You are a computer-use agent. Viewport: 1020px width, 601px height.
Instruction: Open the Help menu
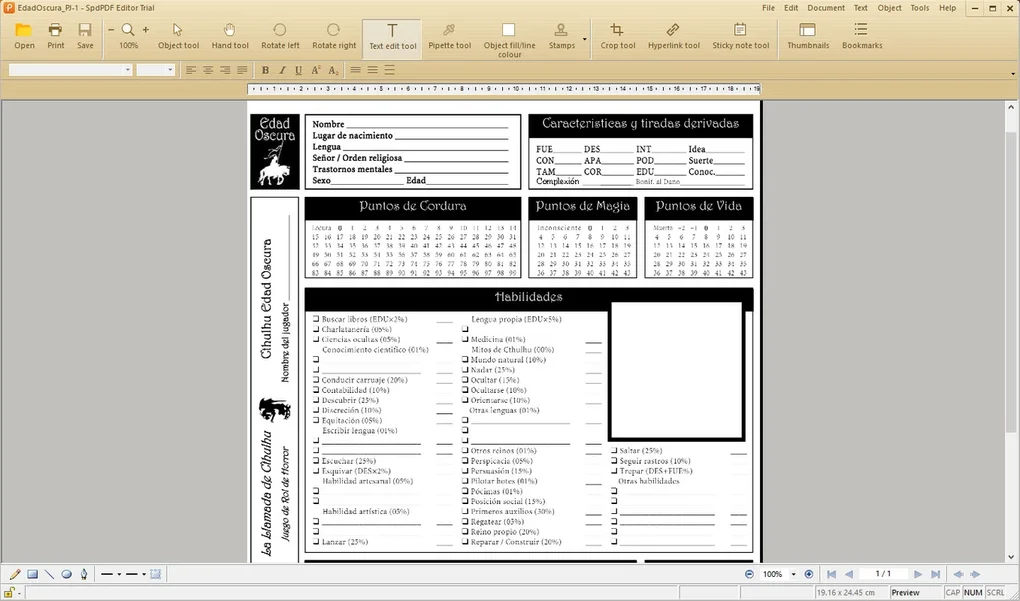click(x=948, y=8)
